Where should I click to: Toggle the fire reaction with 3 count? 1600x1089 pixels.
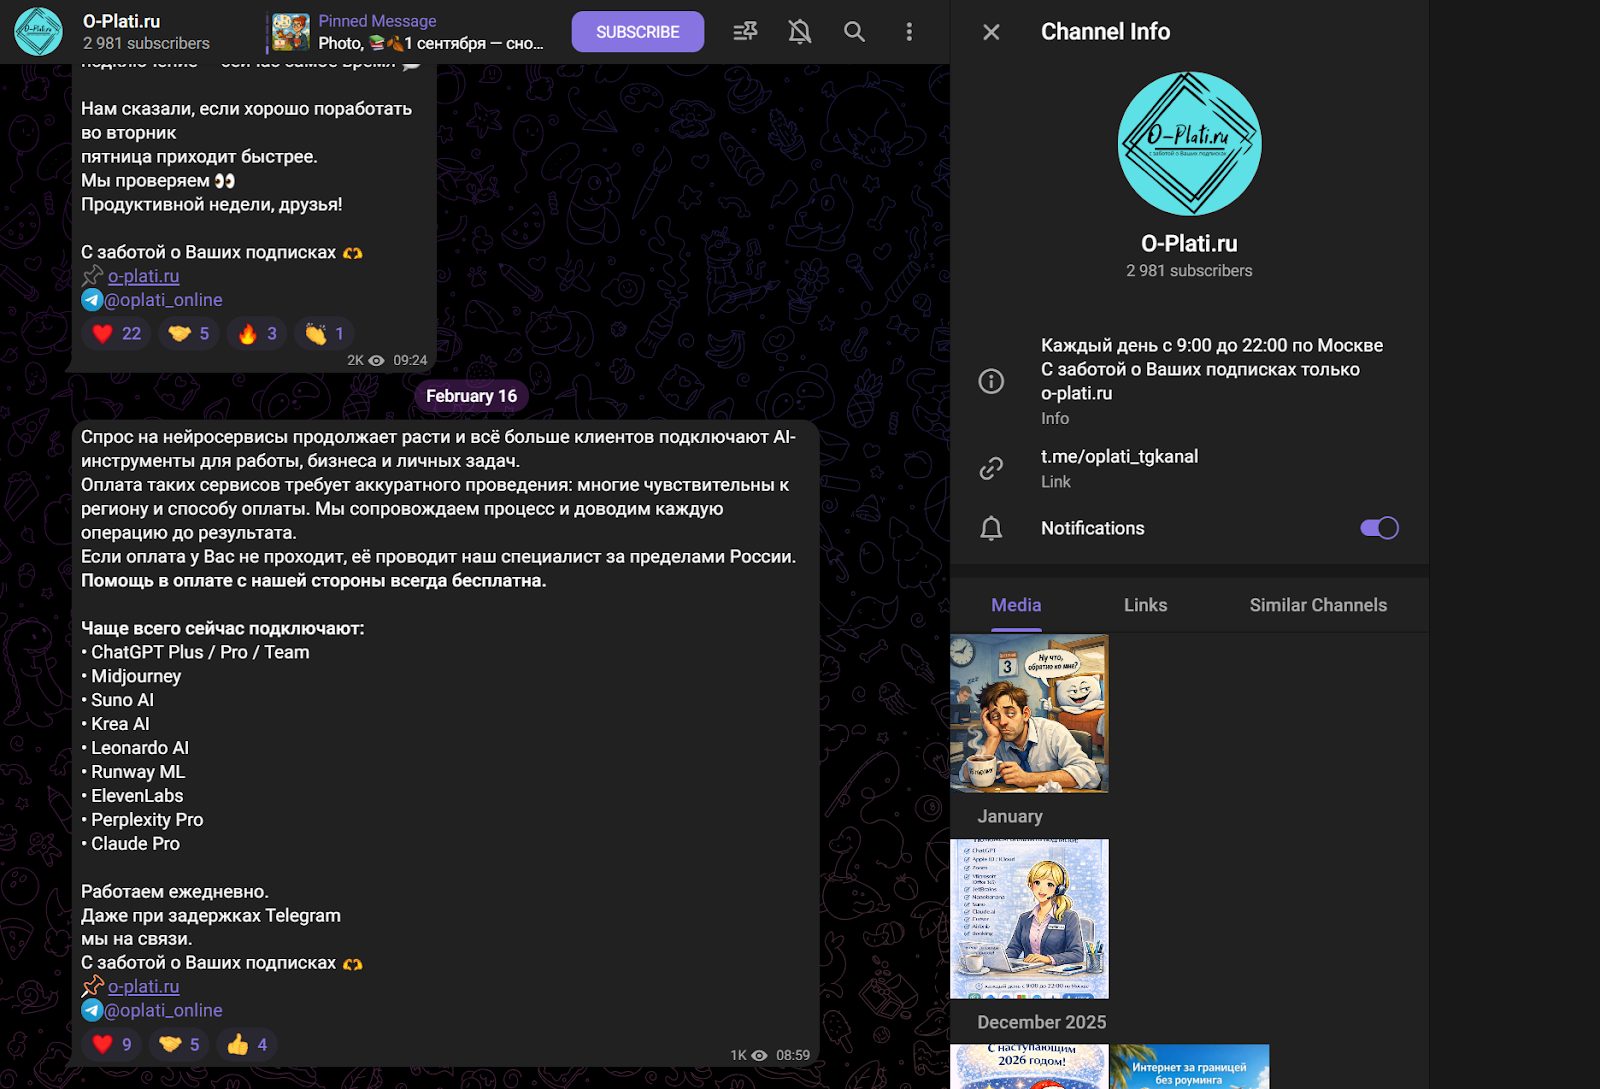click(x=258, y=334)
